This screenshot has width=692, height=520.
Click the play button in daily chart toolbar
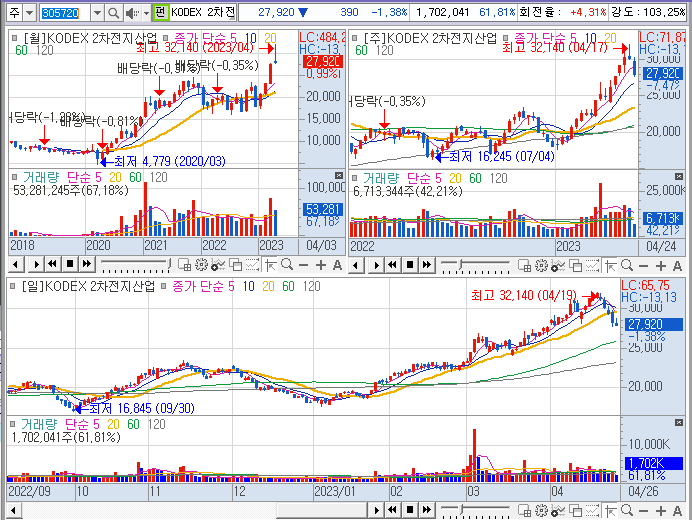tap(376, 511)
